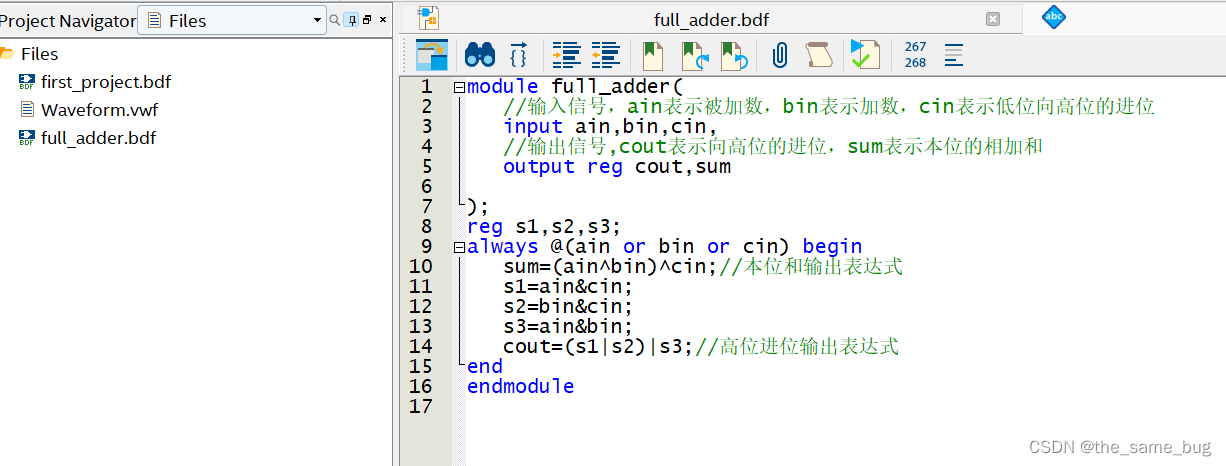Click the schematic icon left of full_adder.bdf tab
The width and height of the screenshot is (1226, 466).
(429, 17)
